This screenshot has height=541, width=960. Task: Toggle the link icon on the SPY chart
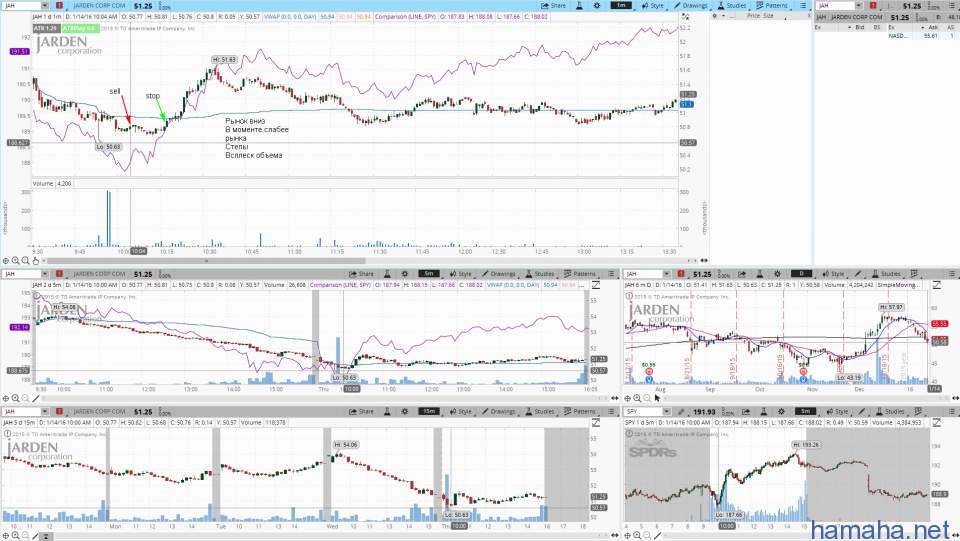click(x=681, y=411)
